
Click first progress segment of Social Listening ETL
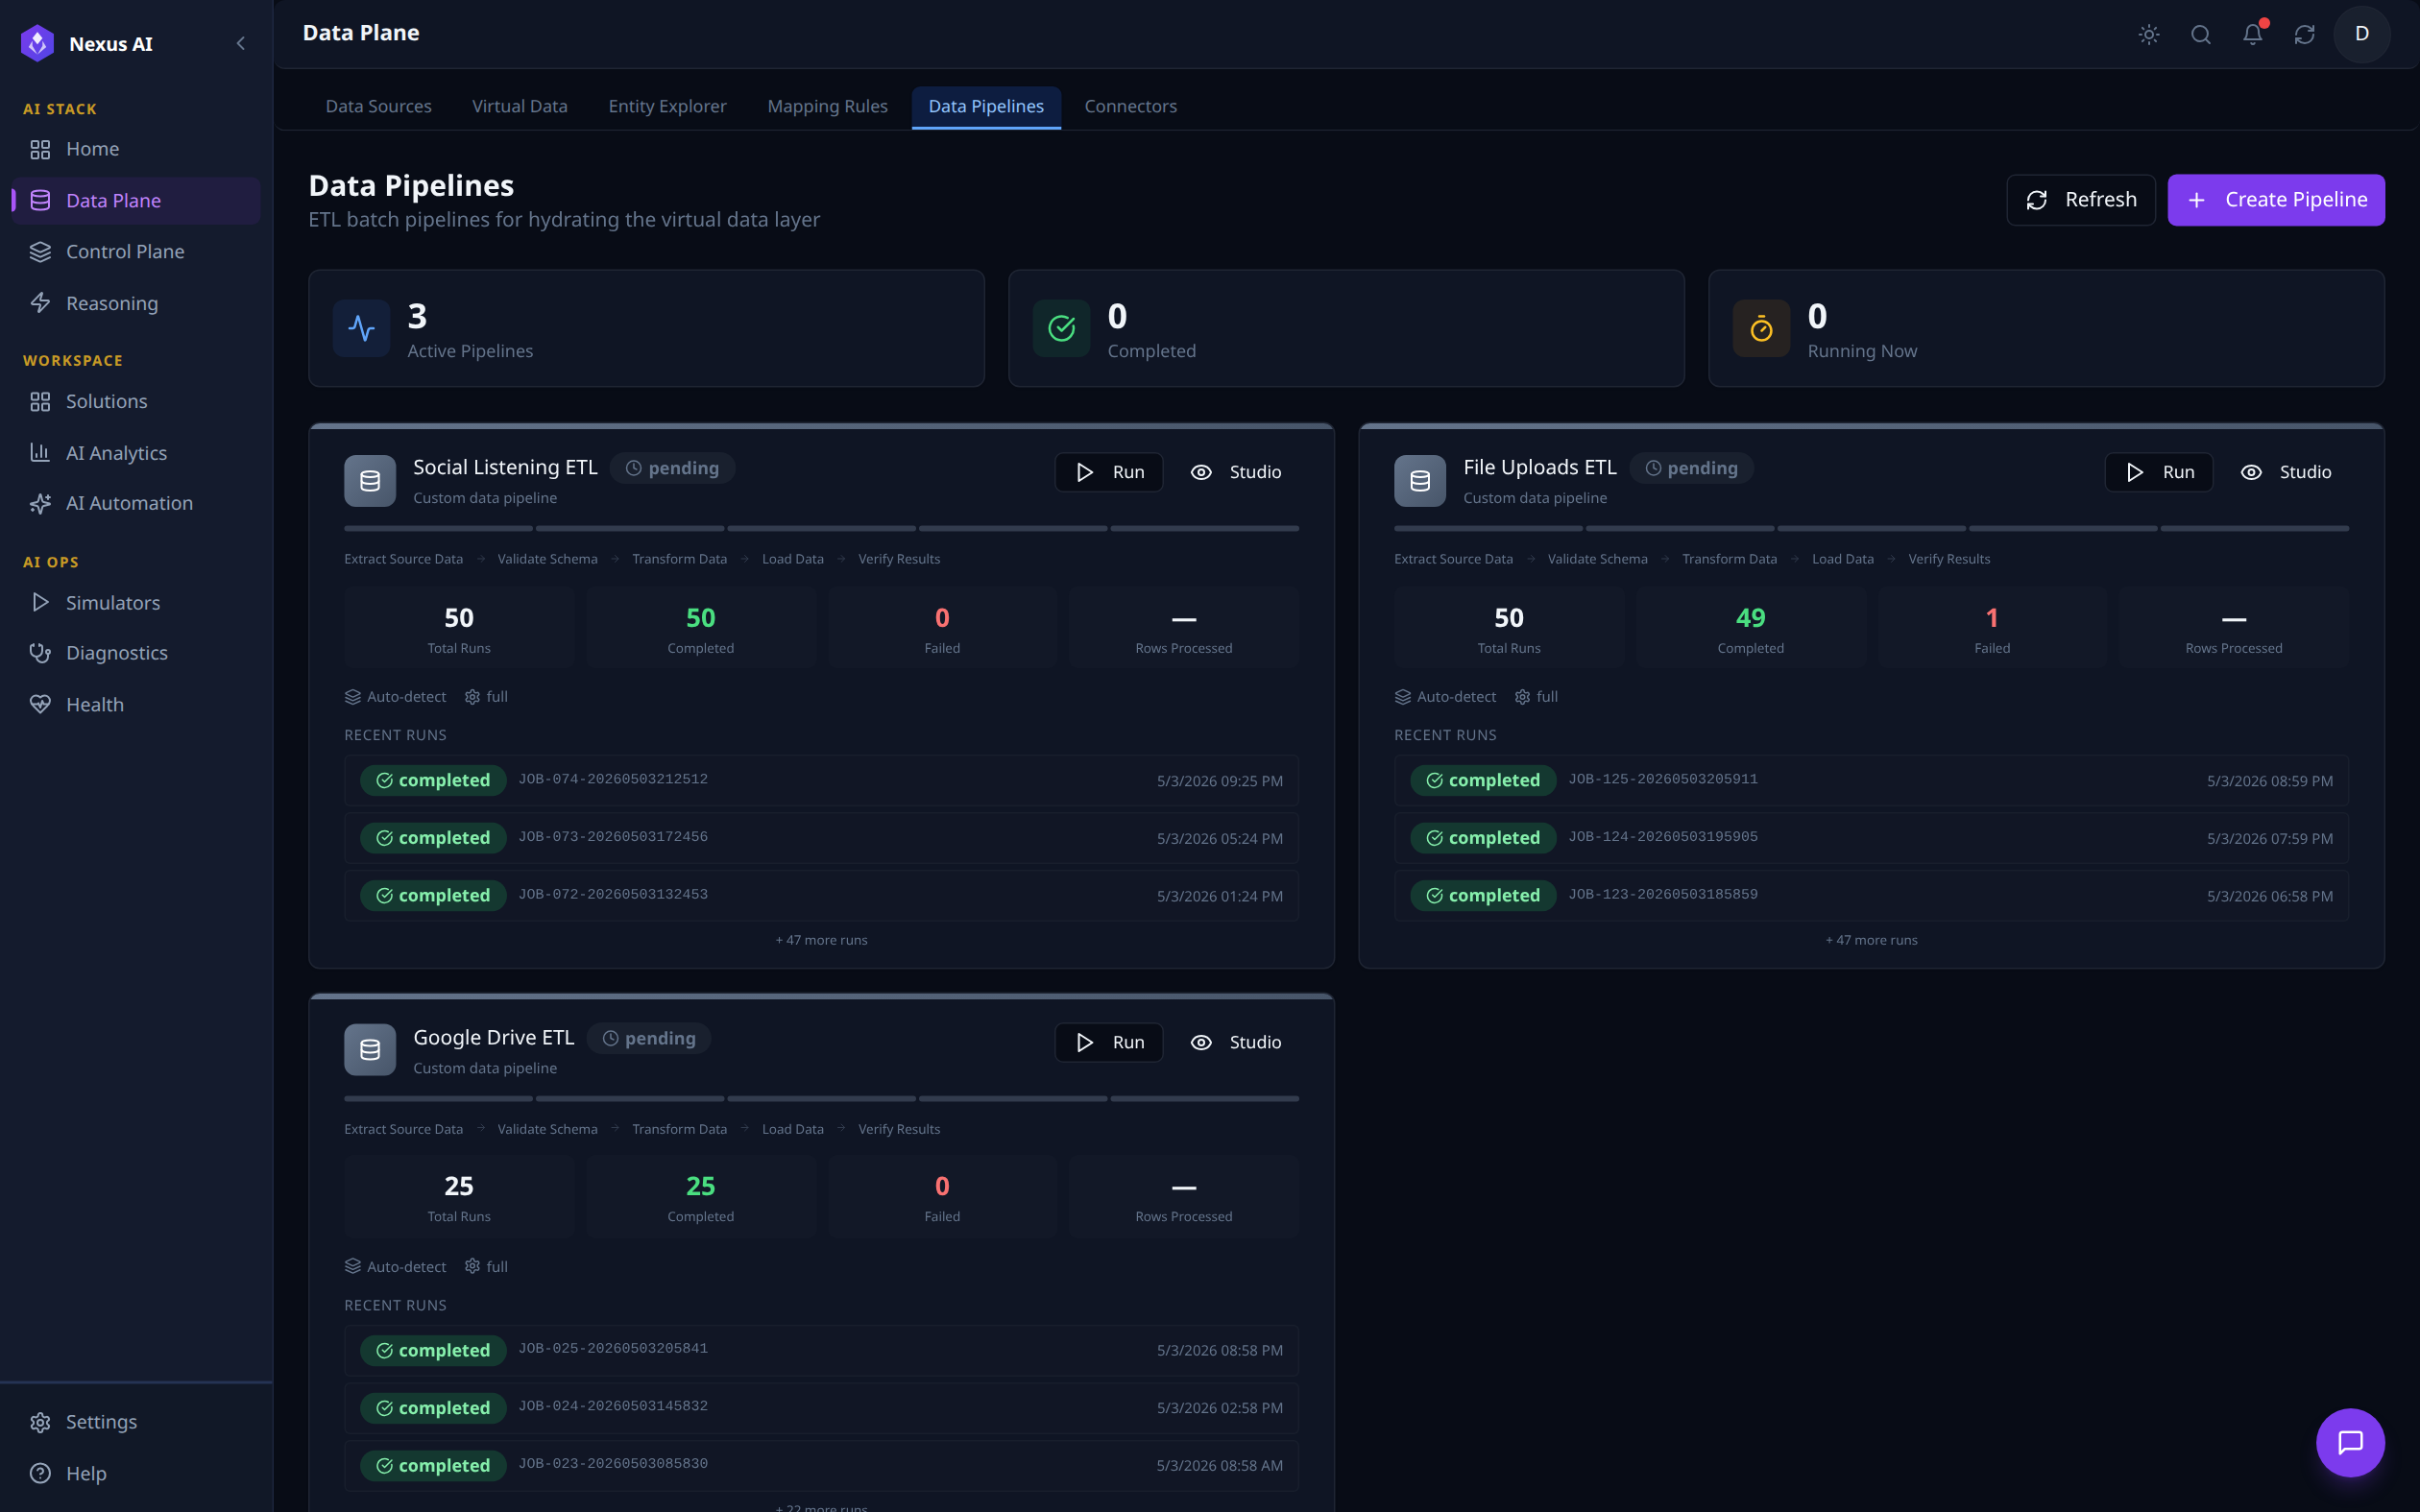tap(438, 528)
